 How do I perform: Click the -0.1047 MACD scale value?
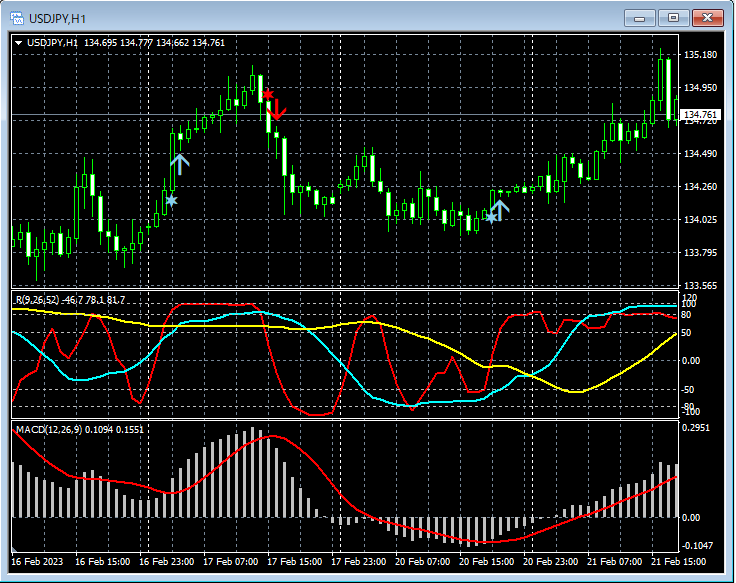[697, 545]
